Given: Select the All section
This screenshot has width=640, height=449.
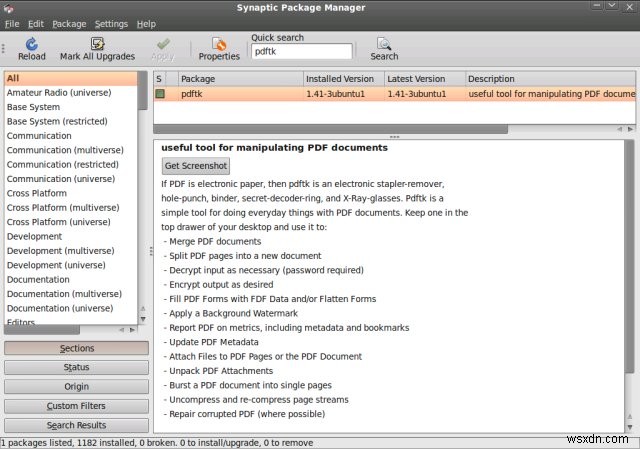Looking at the screenshot, I should 71,78.
